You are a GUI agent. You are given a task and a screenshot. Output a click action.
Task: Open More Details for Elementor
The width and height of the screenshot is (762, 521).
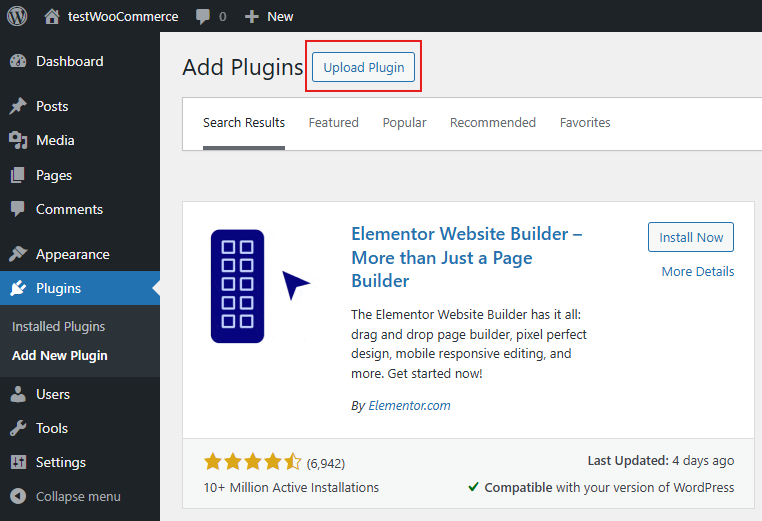[698, 271]
